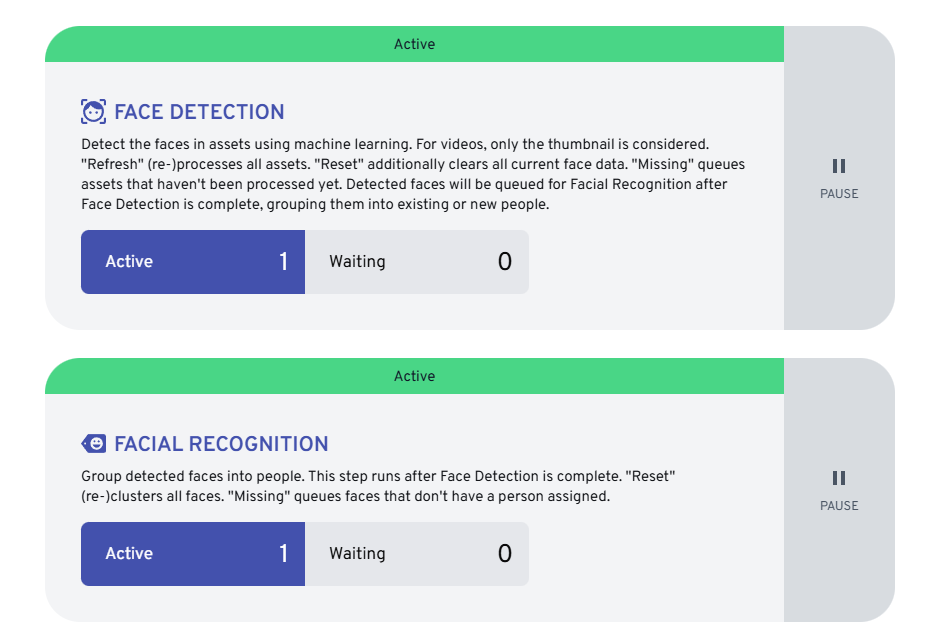Click the FACE DETECTION heading

(x=199, y=112)
